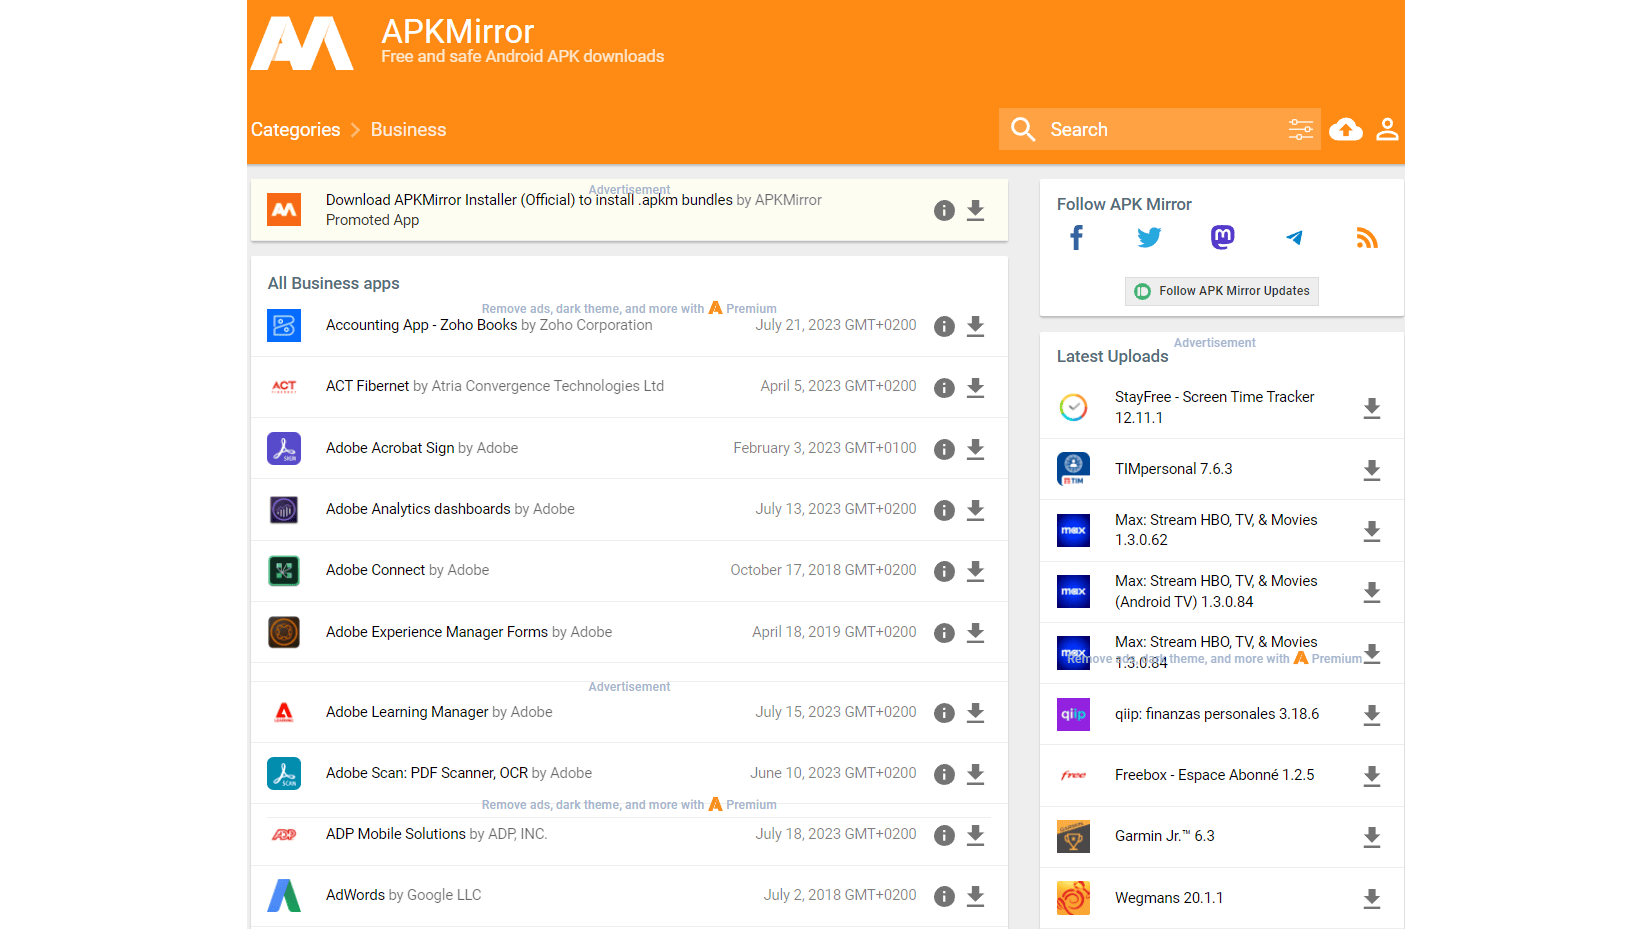Download Adobe Experience Manager Forms
This screenshot has width=1652, height=929.
976,633
